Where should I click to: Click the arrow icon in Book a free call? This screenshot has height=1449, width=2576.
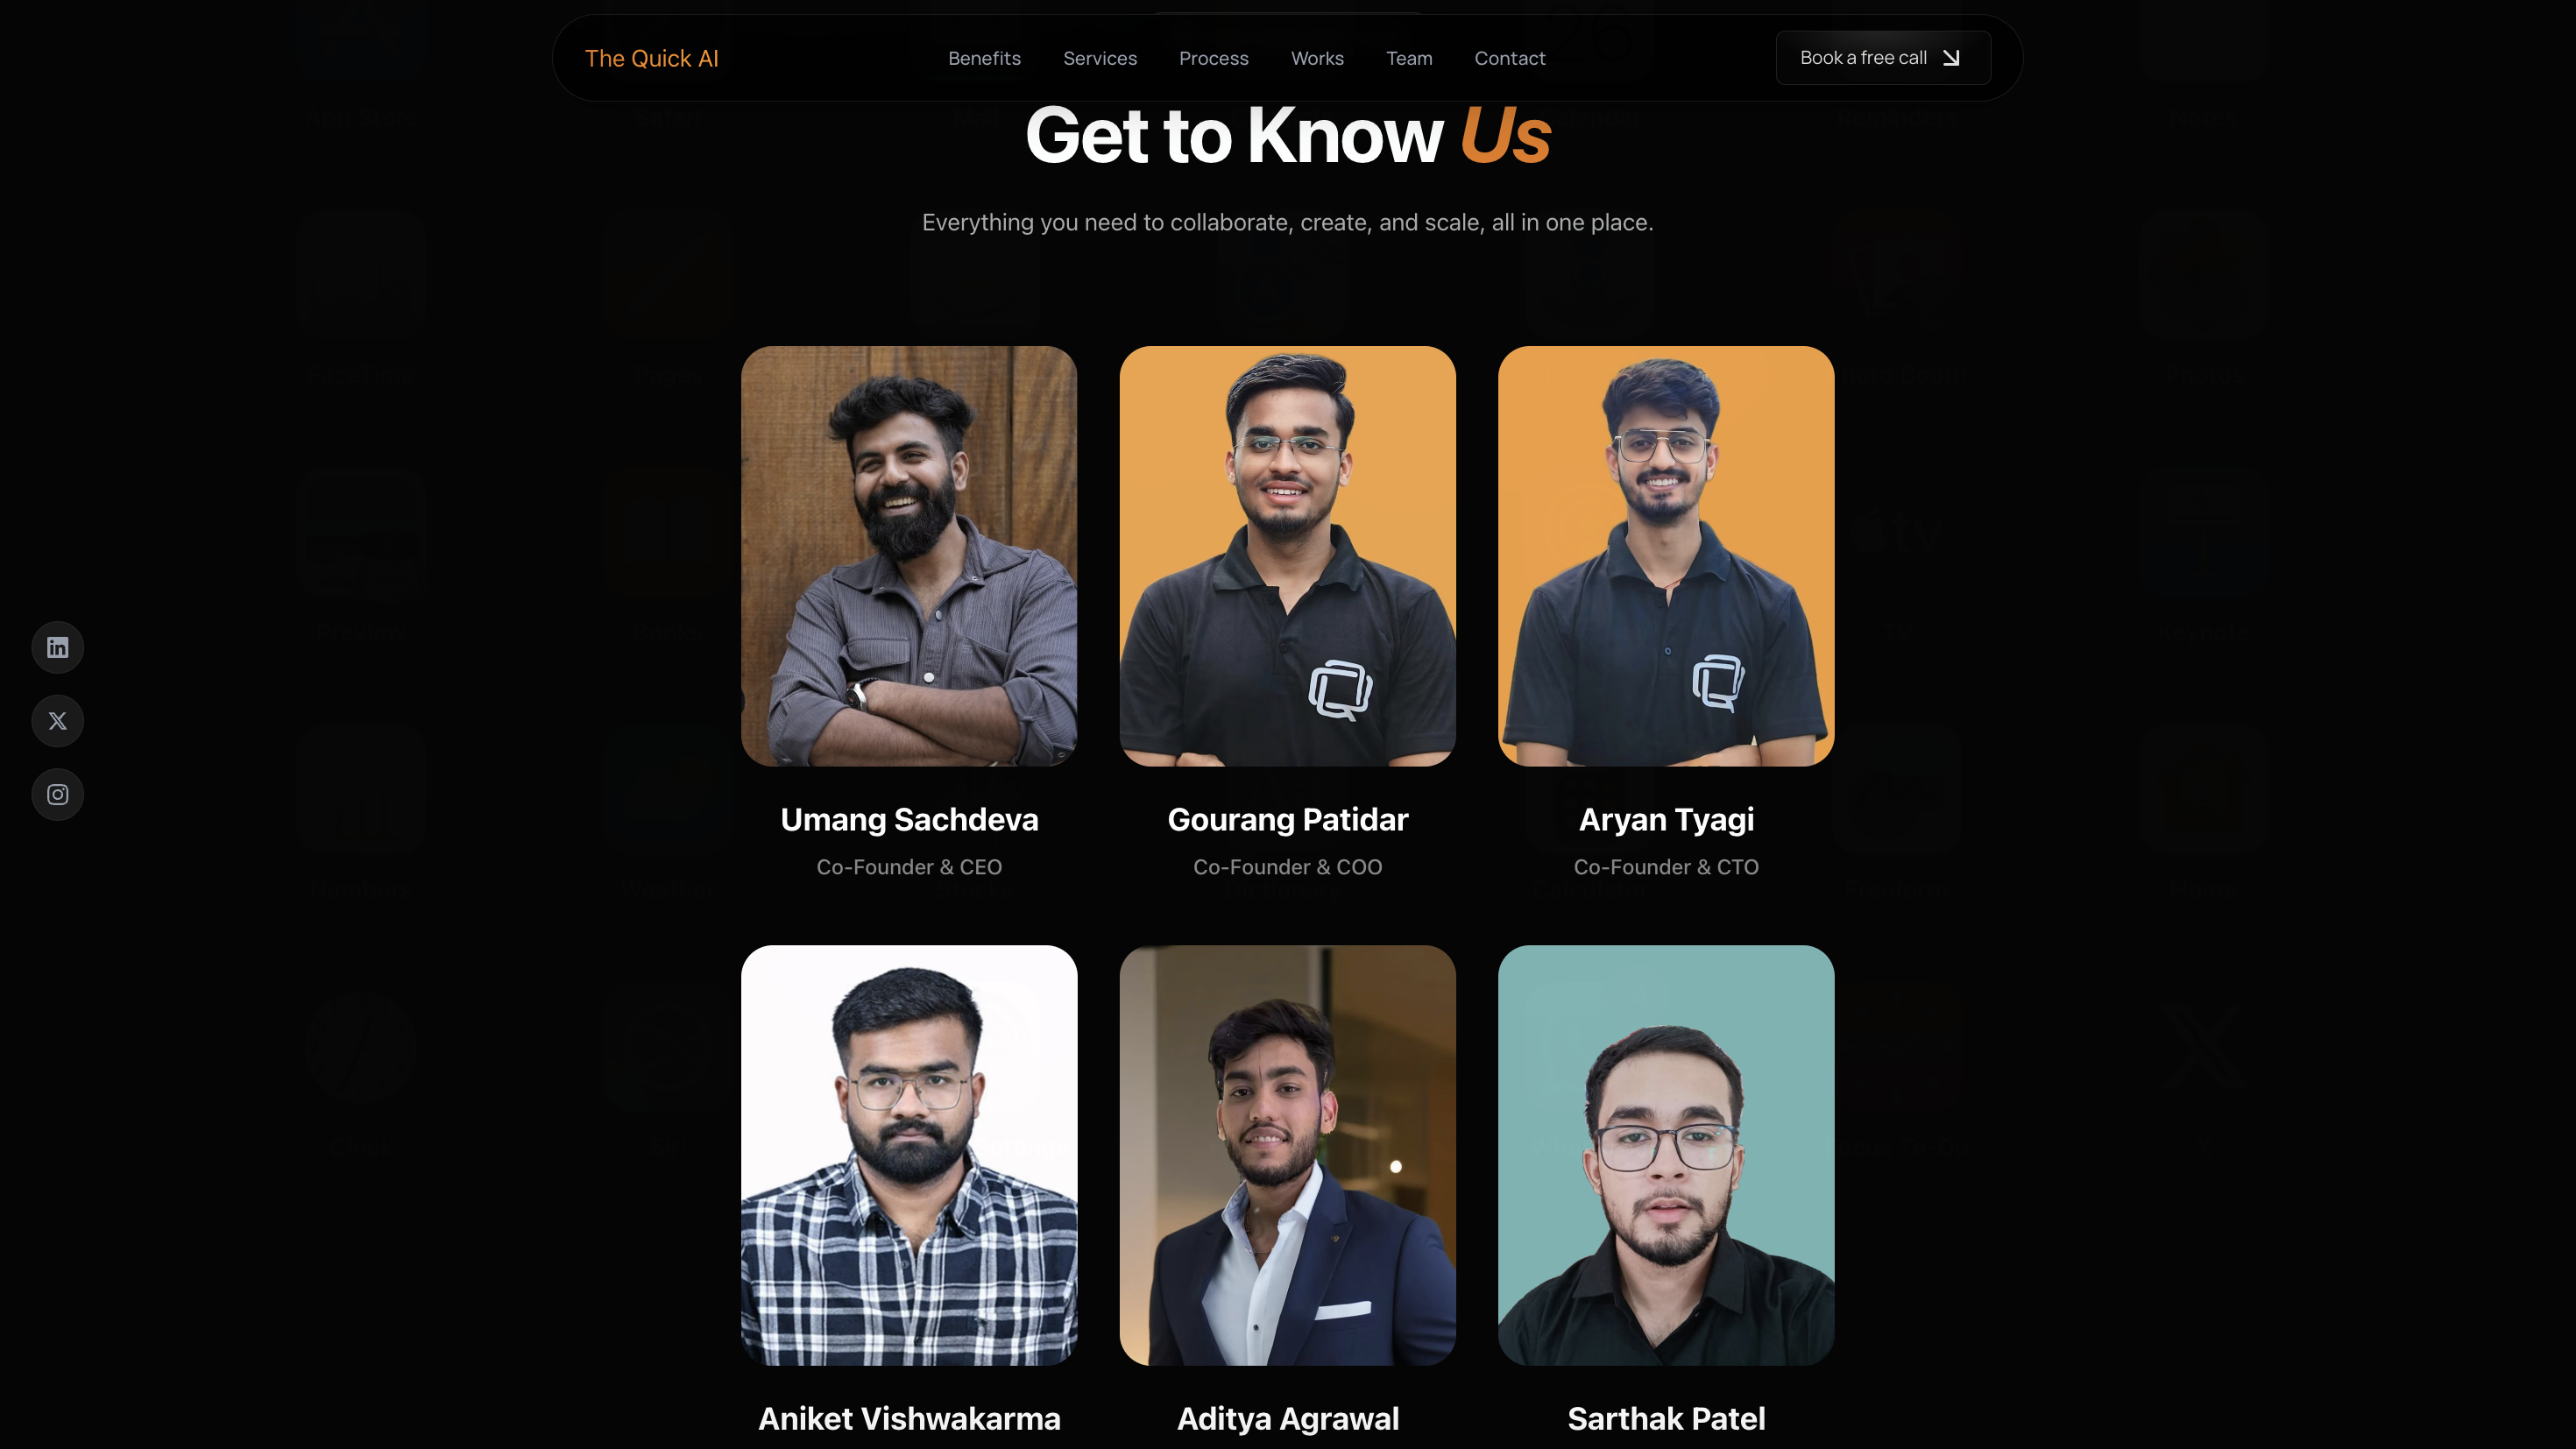click(1951, 58)
